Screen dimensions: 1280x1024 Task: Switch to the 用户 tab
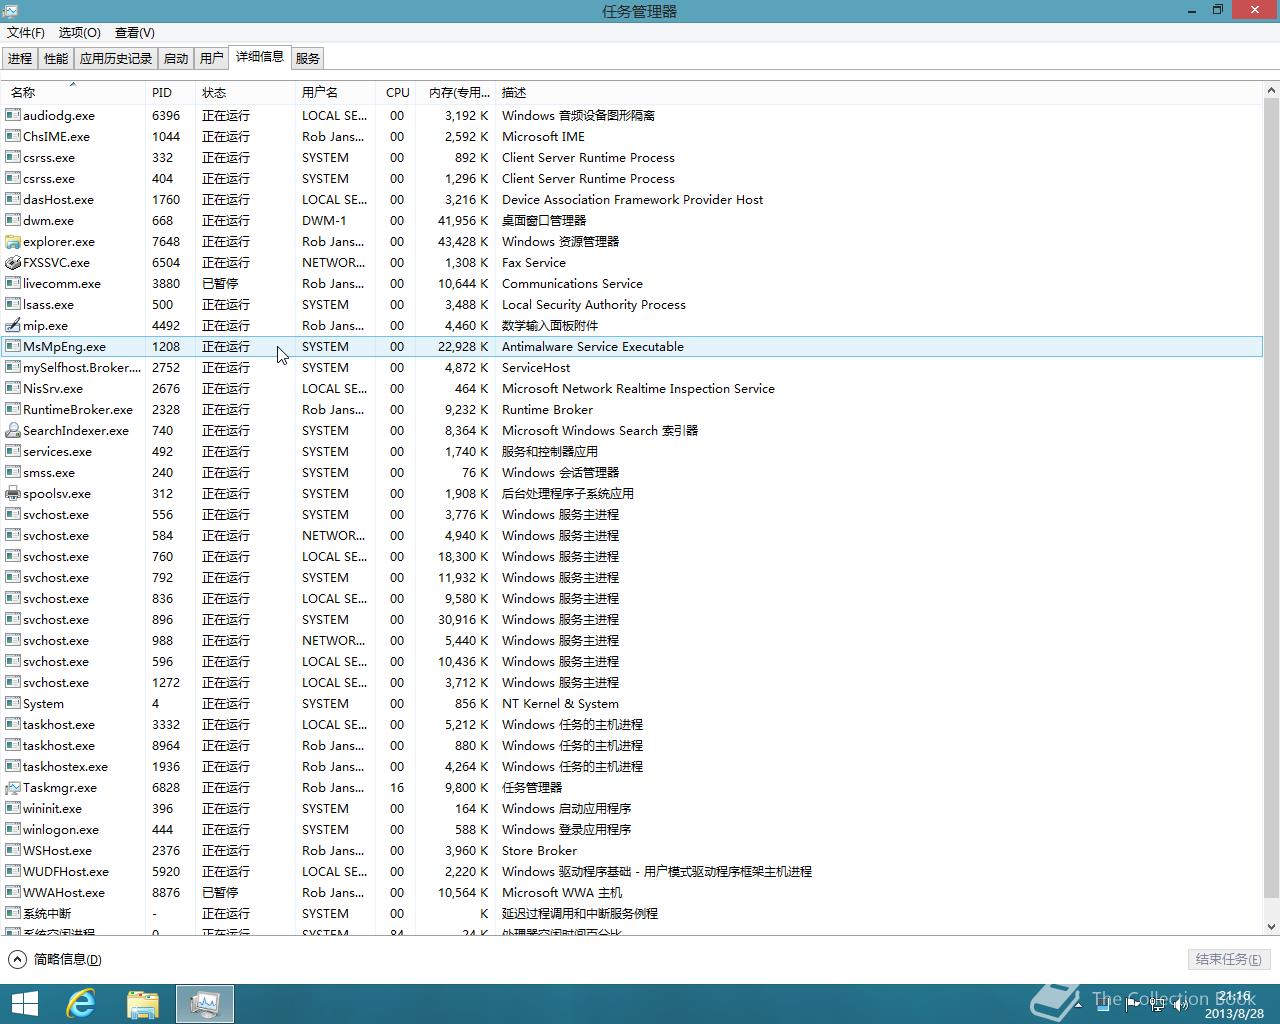(211, 58)
